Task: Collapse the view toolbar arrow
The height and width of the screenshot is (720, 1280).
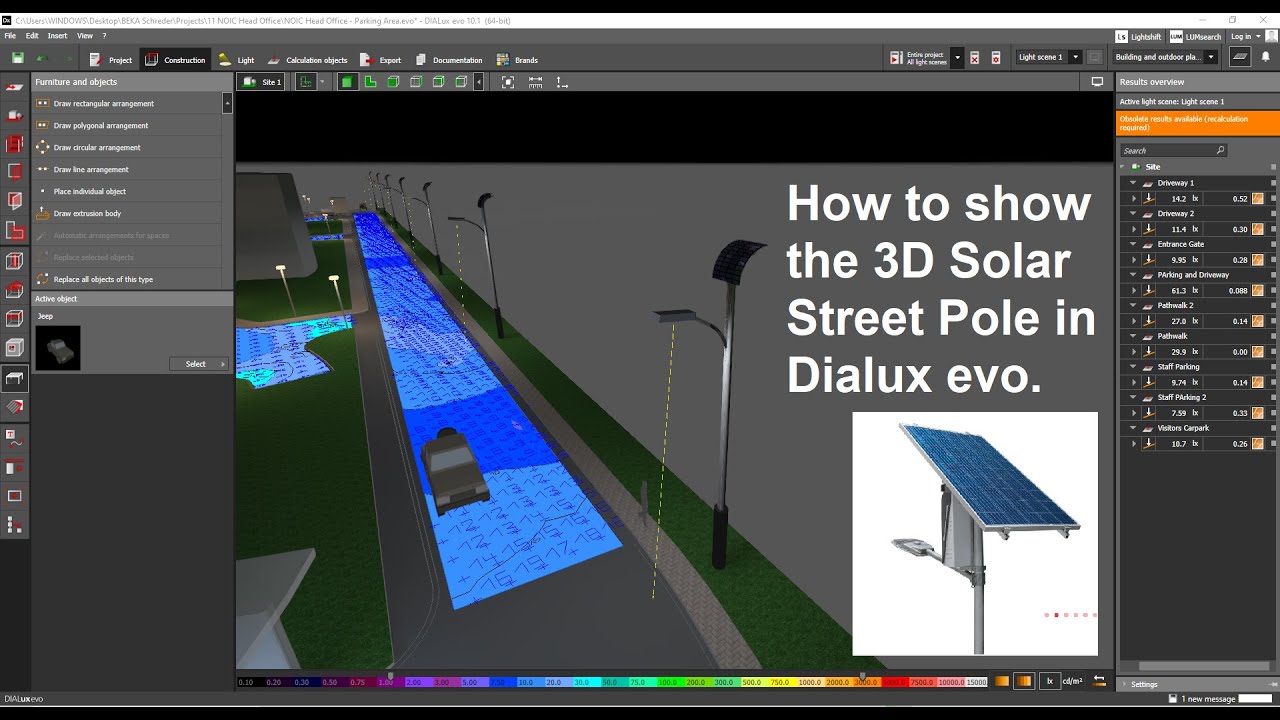Action: coord(479,82)
